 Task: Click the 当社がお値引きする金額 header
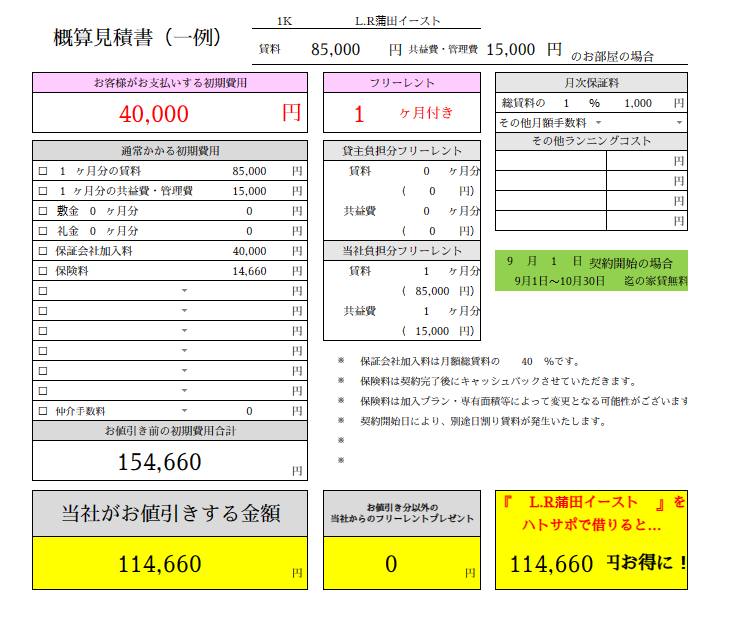tap(170, 513)
